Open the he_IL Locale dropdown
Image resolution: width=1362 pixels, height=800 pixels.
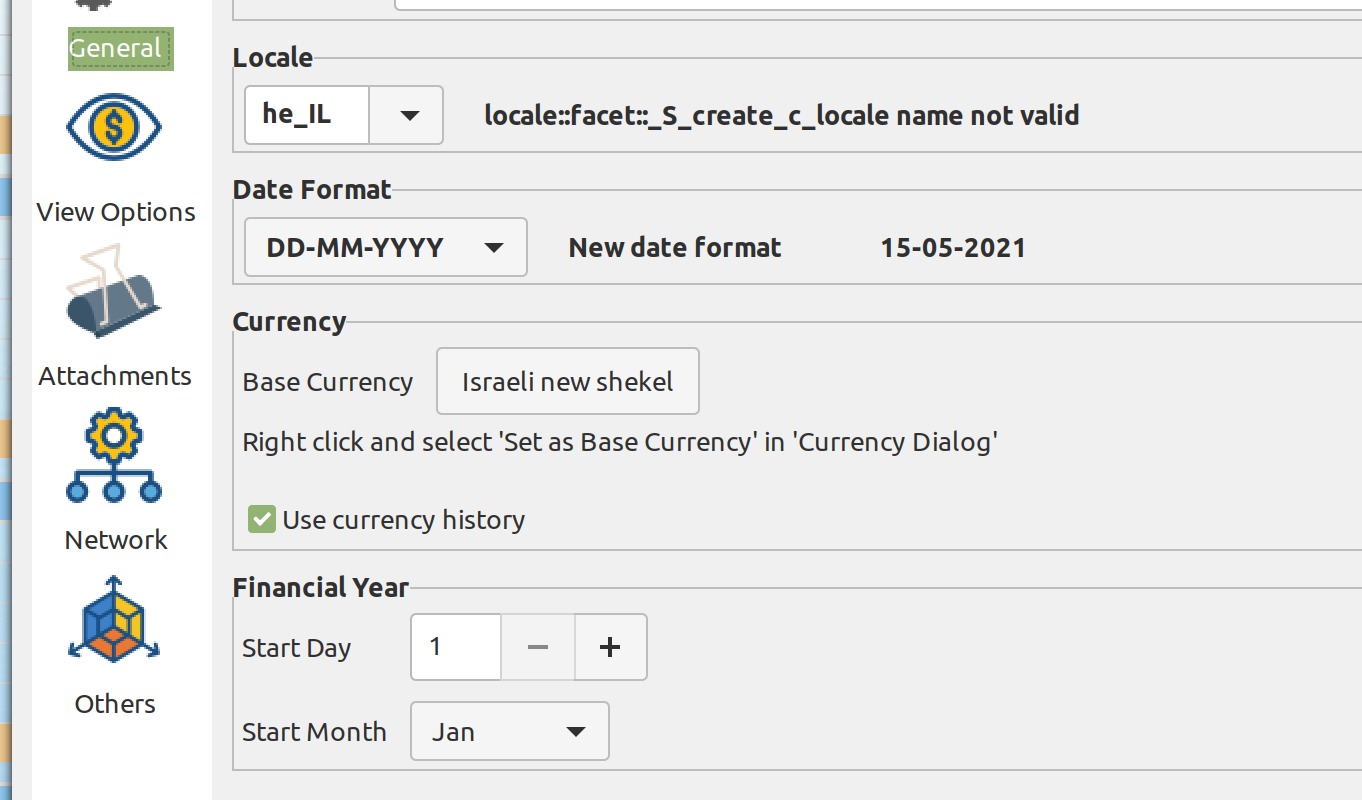pos(406,115)
